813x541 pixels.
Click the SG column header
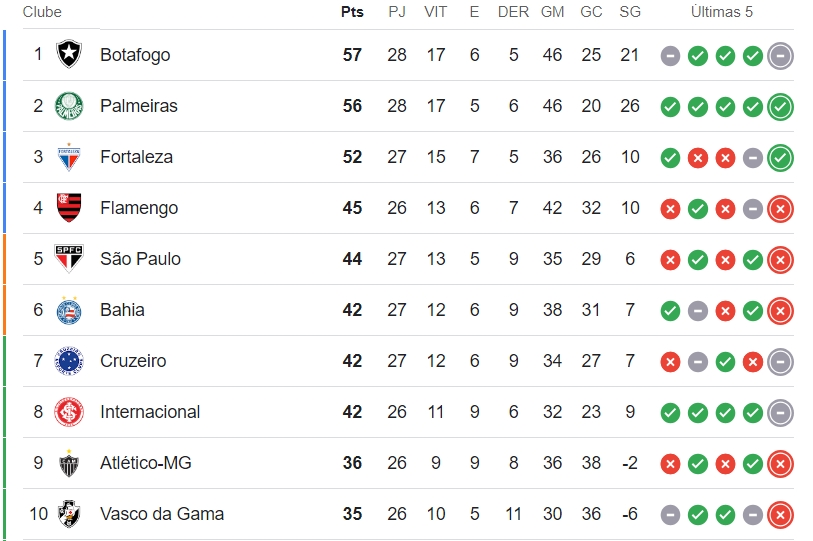point(630,12)
